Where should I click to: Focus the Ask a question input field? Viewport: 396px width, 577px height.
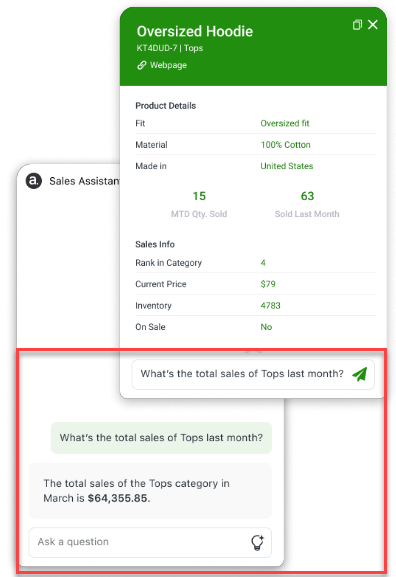click(x=150, y=542)
